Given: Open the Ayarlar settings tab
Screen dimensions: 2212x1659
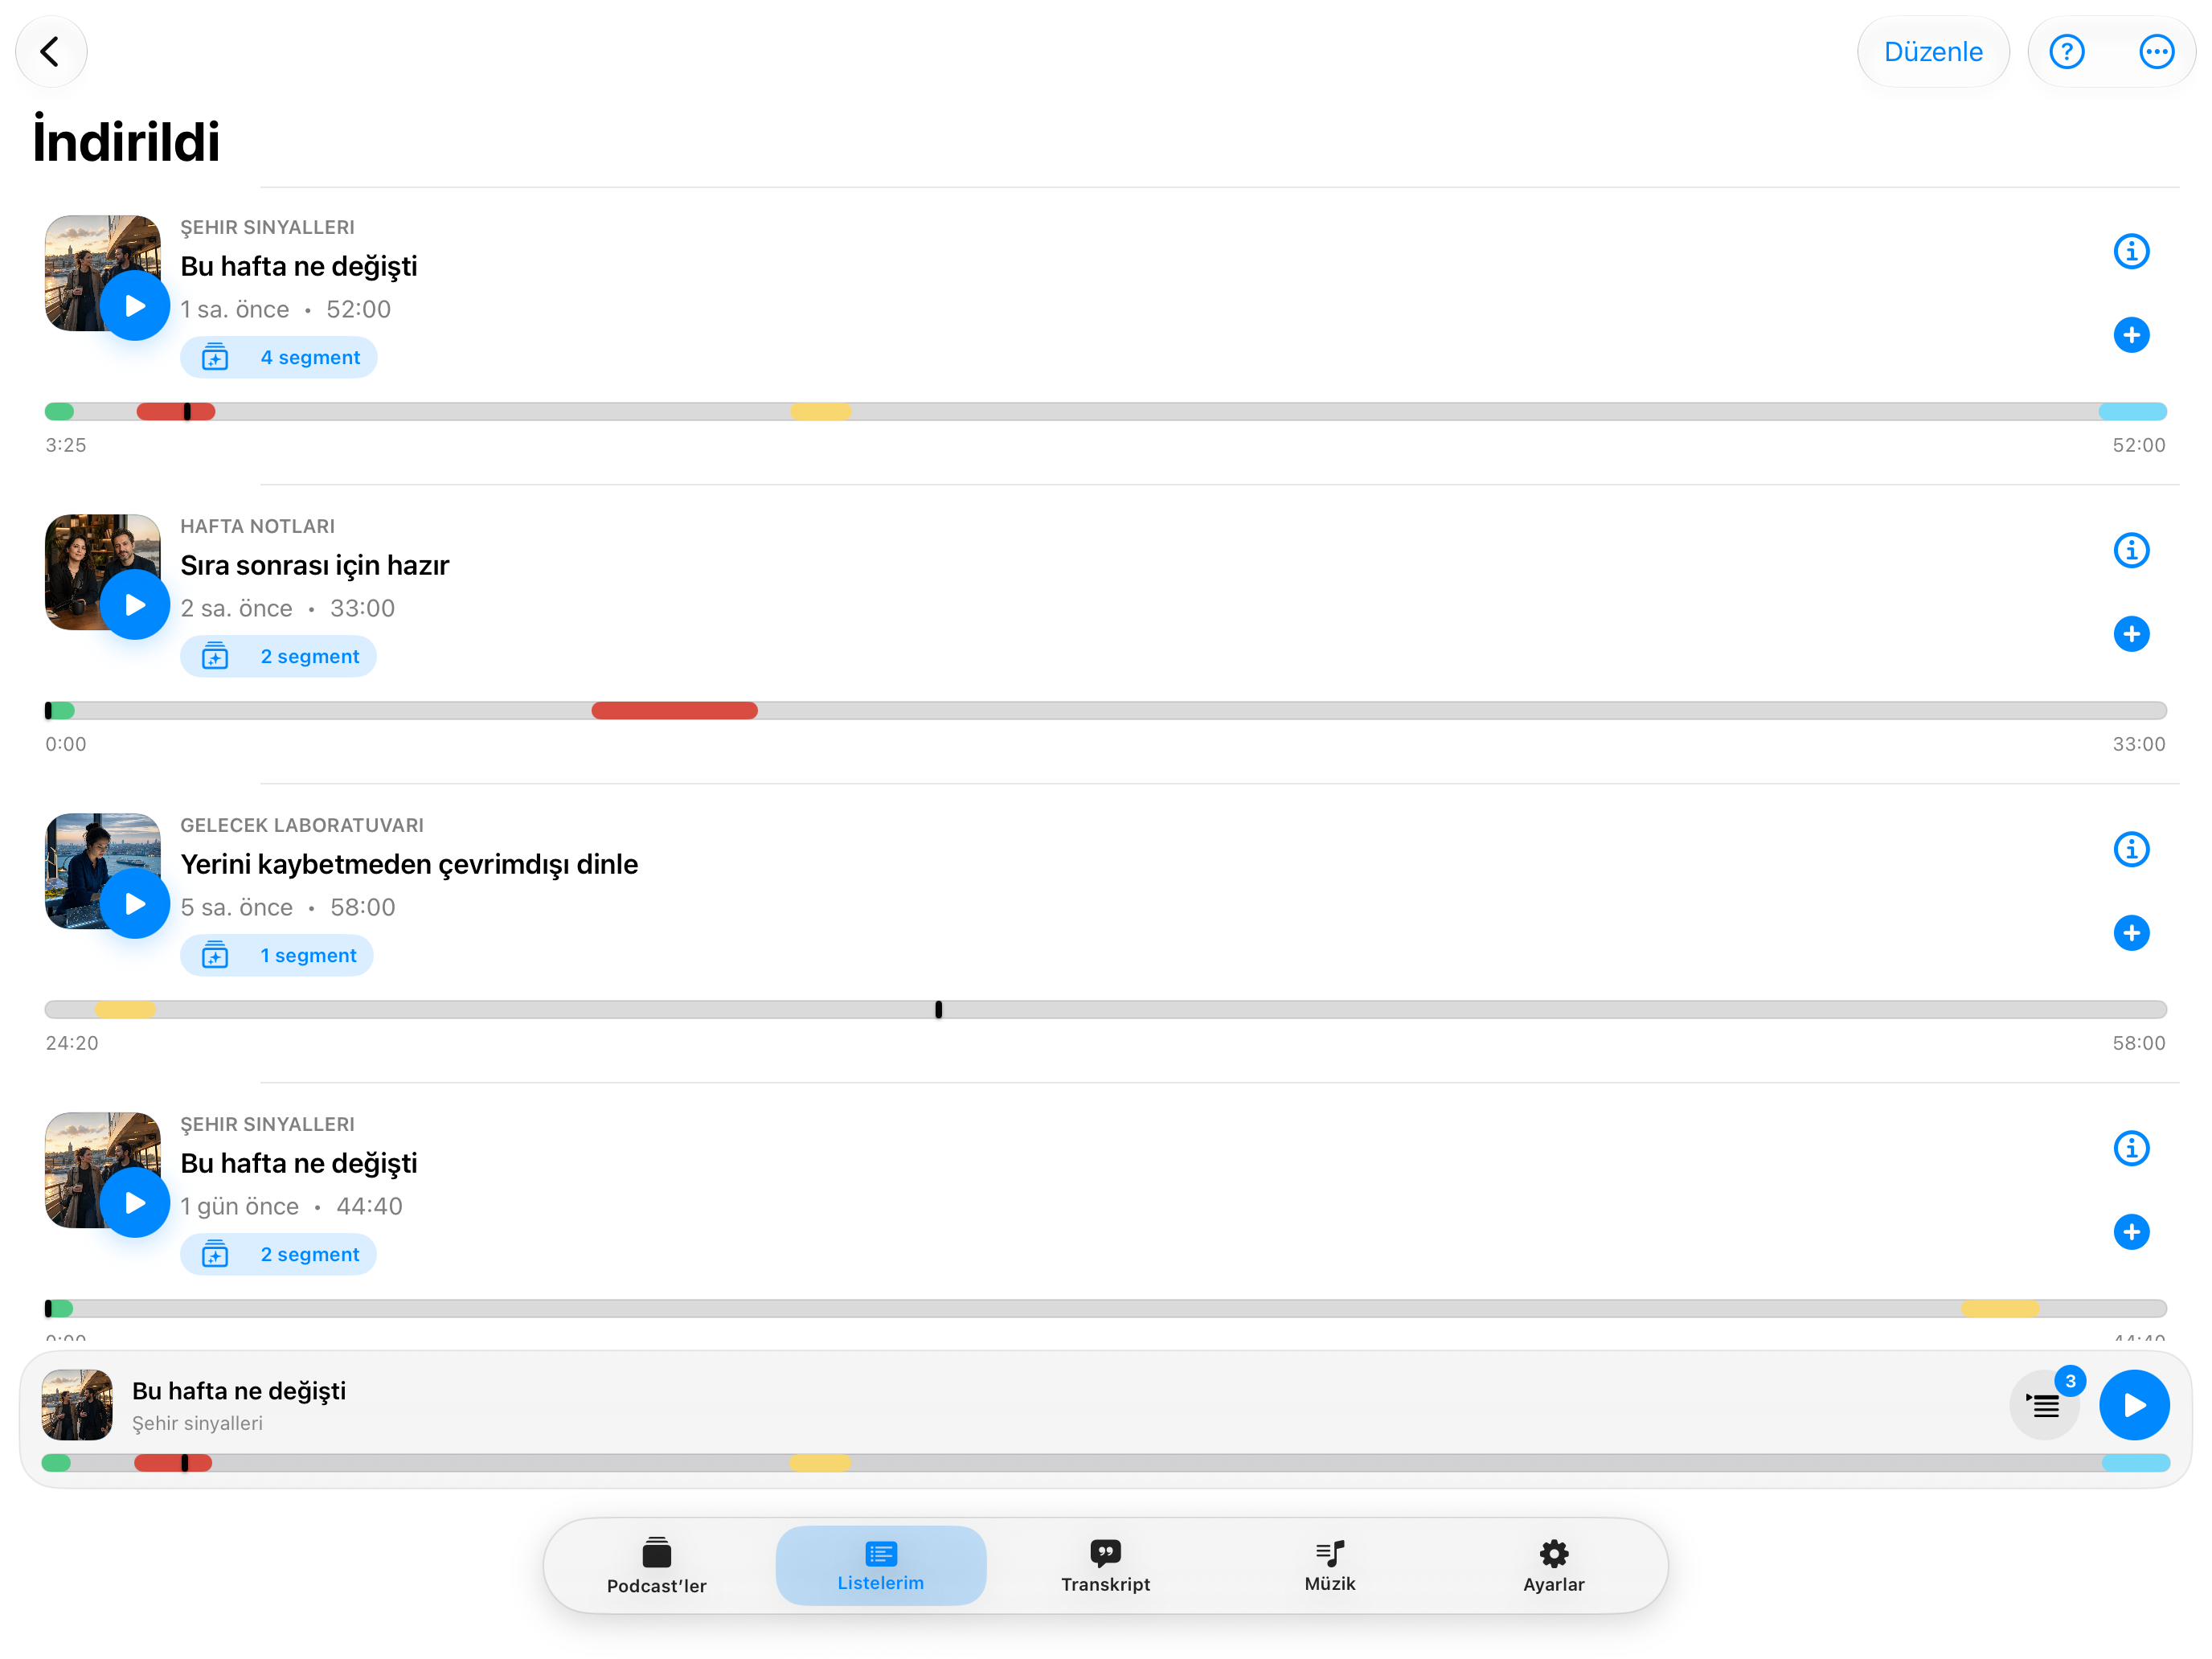Looking at the screenshot, I should tap(1553, 1567).
